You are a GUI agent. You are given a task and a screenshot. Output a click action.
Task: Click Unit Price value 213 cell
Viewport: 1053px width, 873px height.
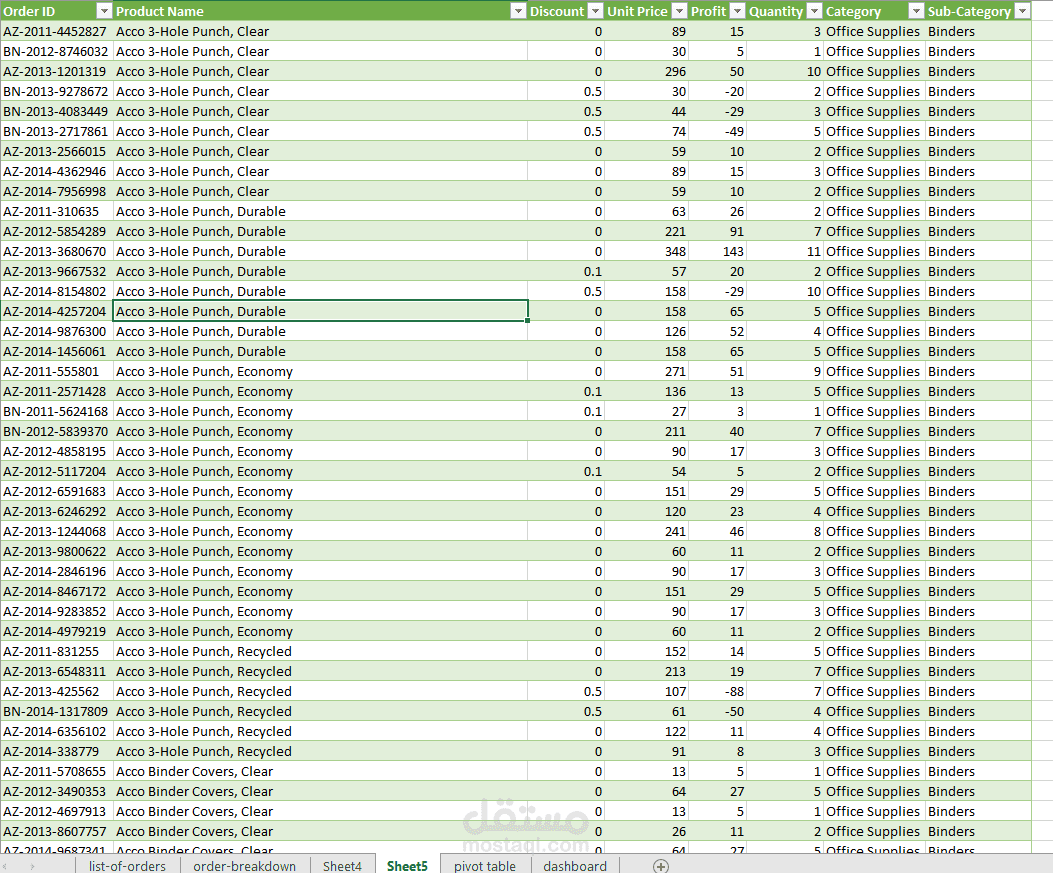[x=646, y=672]
